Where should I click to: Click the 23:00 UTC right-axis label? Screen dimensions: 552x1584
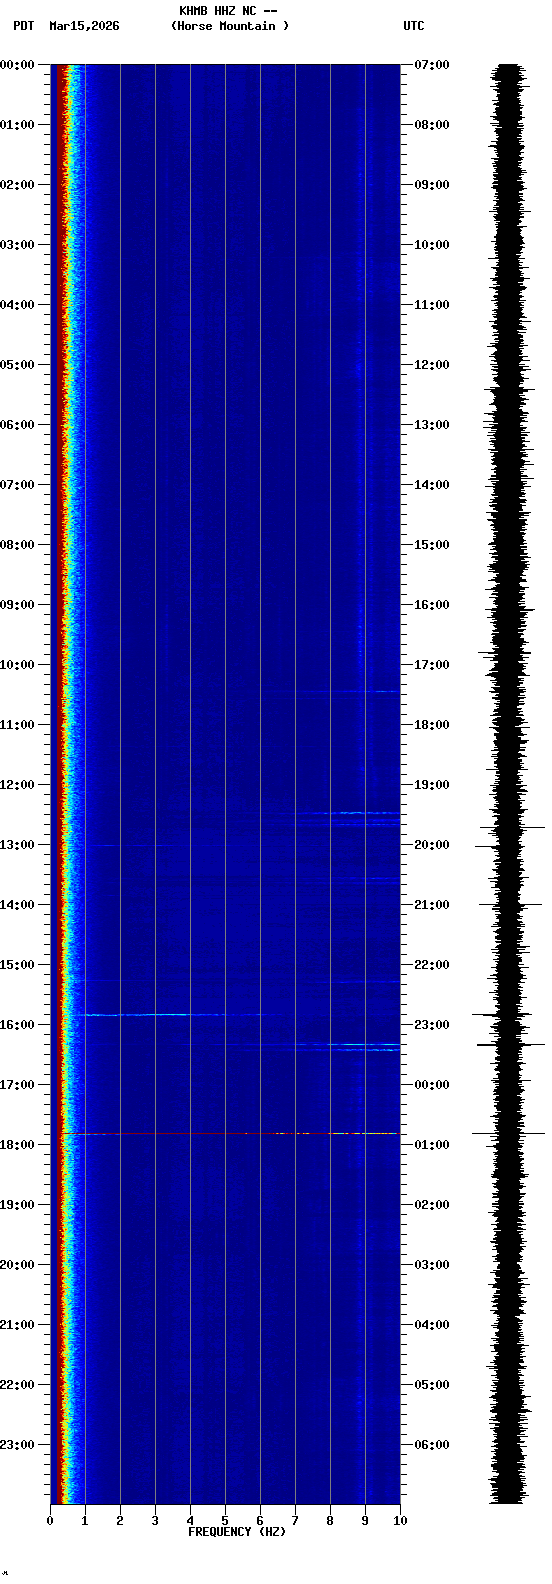click(432, 1025)
